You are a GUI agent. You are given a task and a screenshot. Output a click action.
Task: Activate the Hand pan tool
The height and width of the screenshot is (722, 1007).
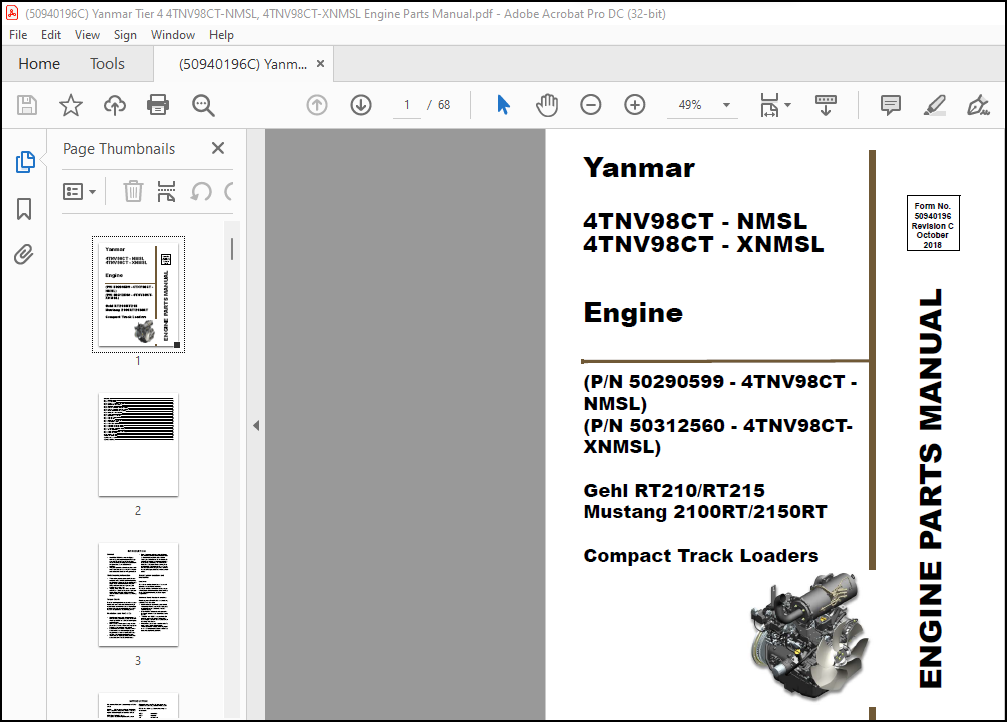tap(547, 105)
